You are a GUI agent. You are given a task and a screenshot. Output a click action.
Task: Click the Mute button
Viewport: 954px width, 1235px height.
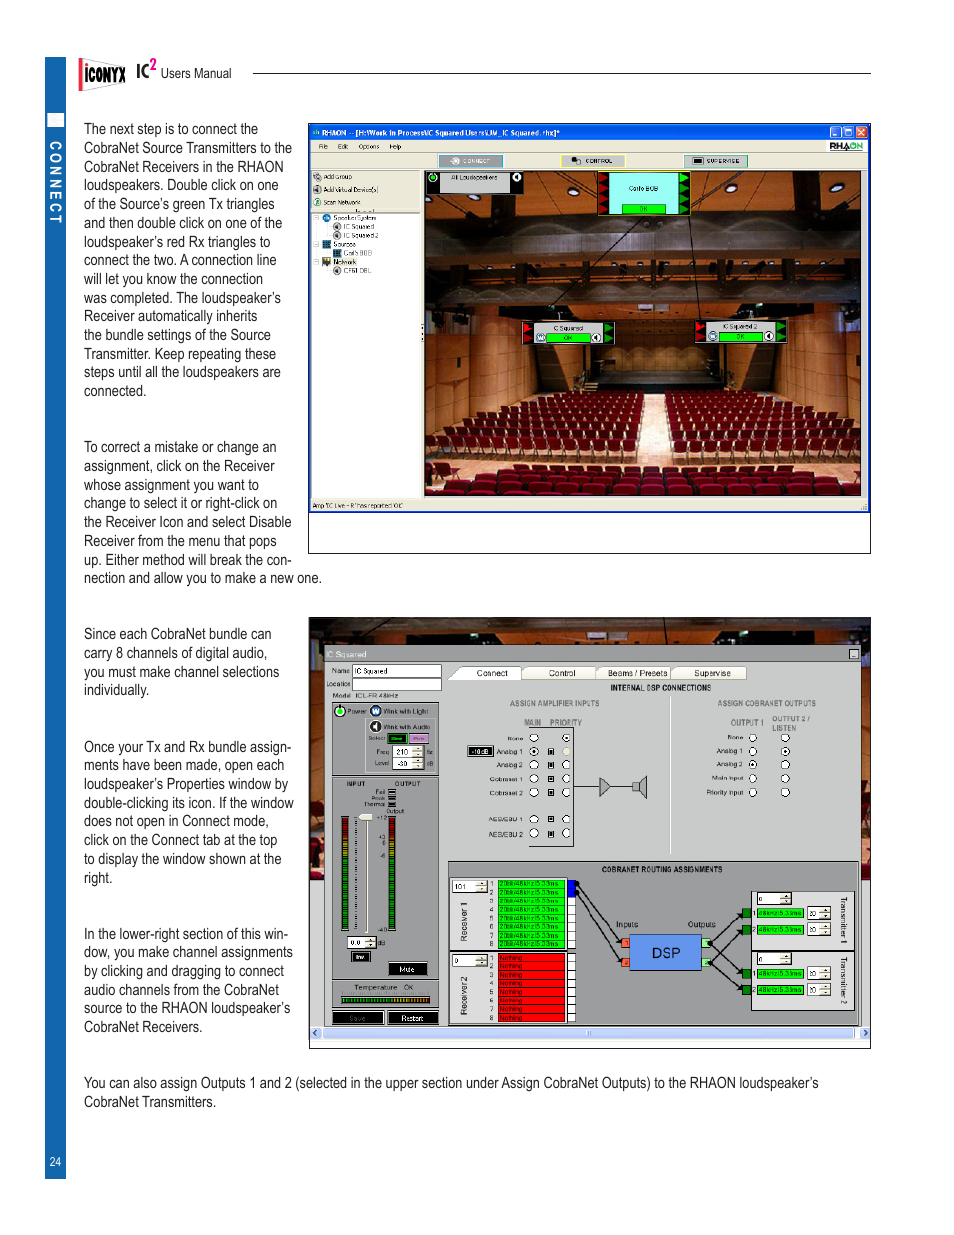(407, 969)
